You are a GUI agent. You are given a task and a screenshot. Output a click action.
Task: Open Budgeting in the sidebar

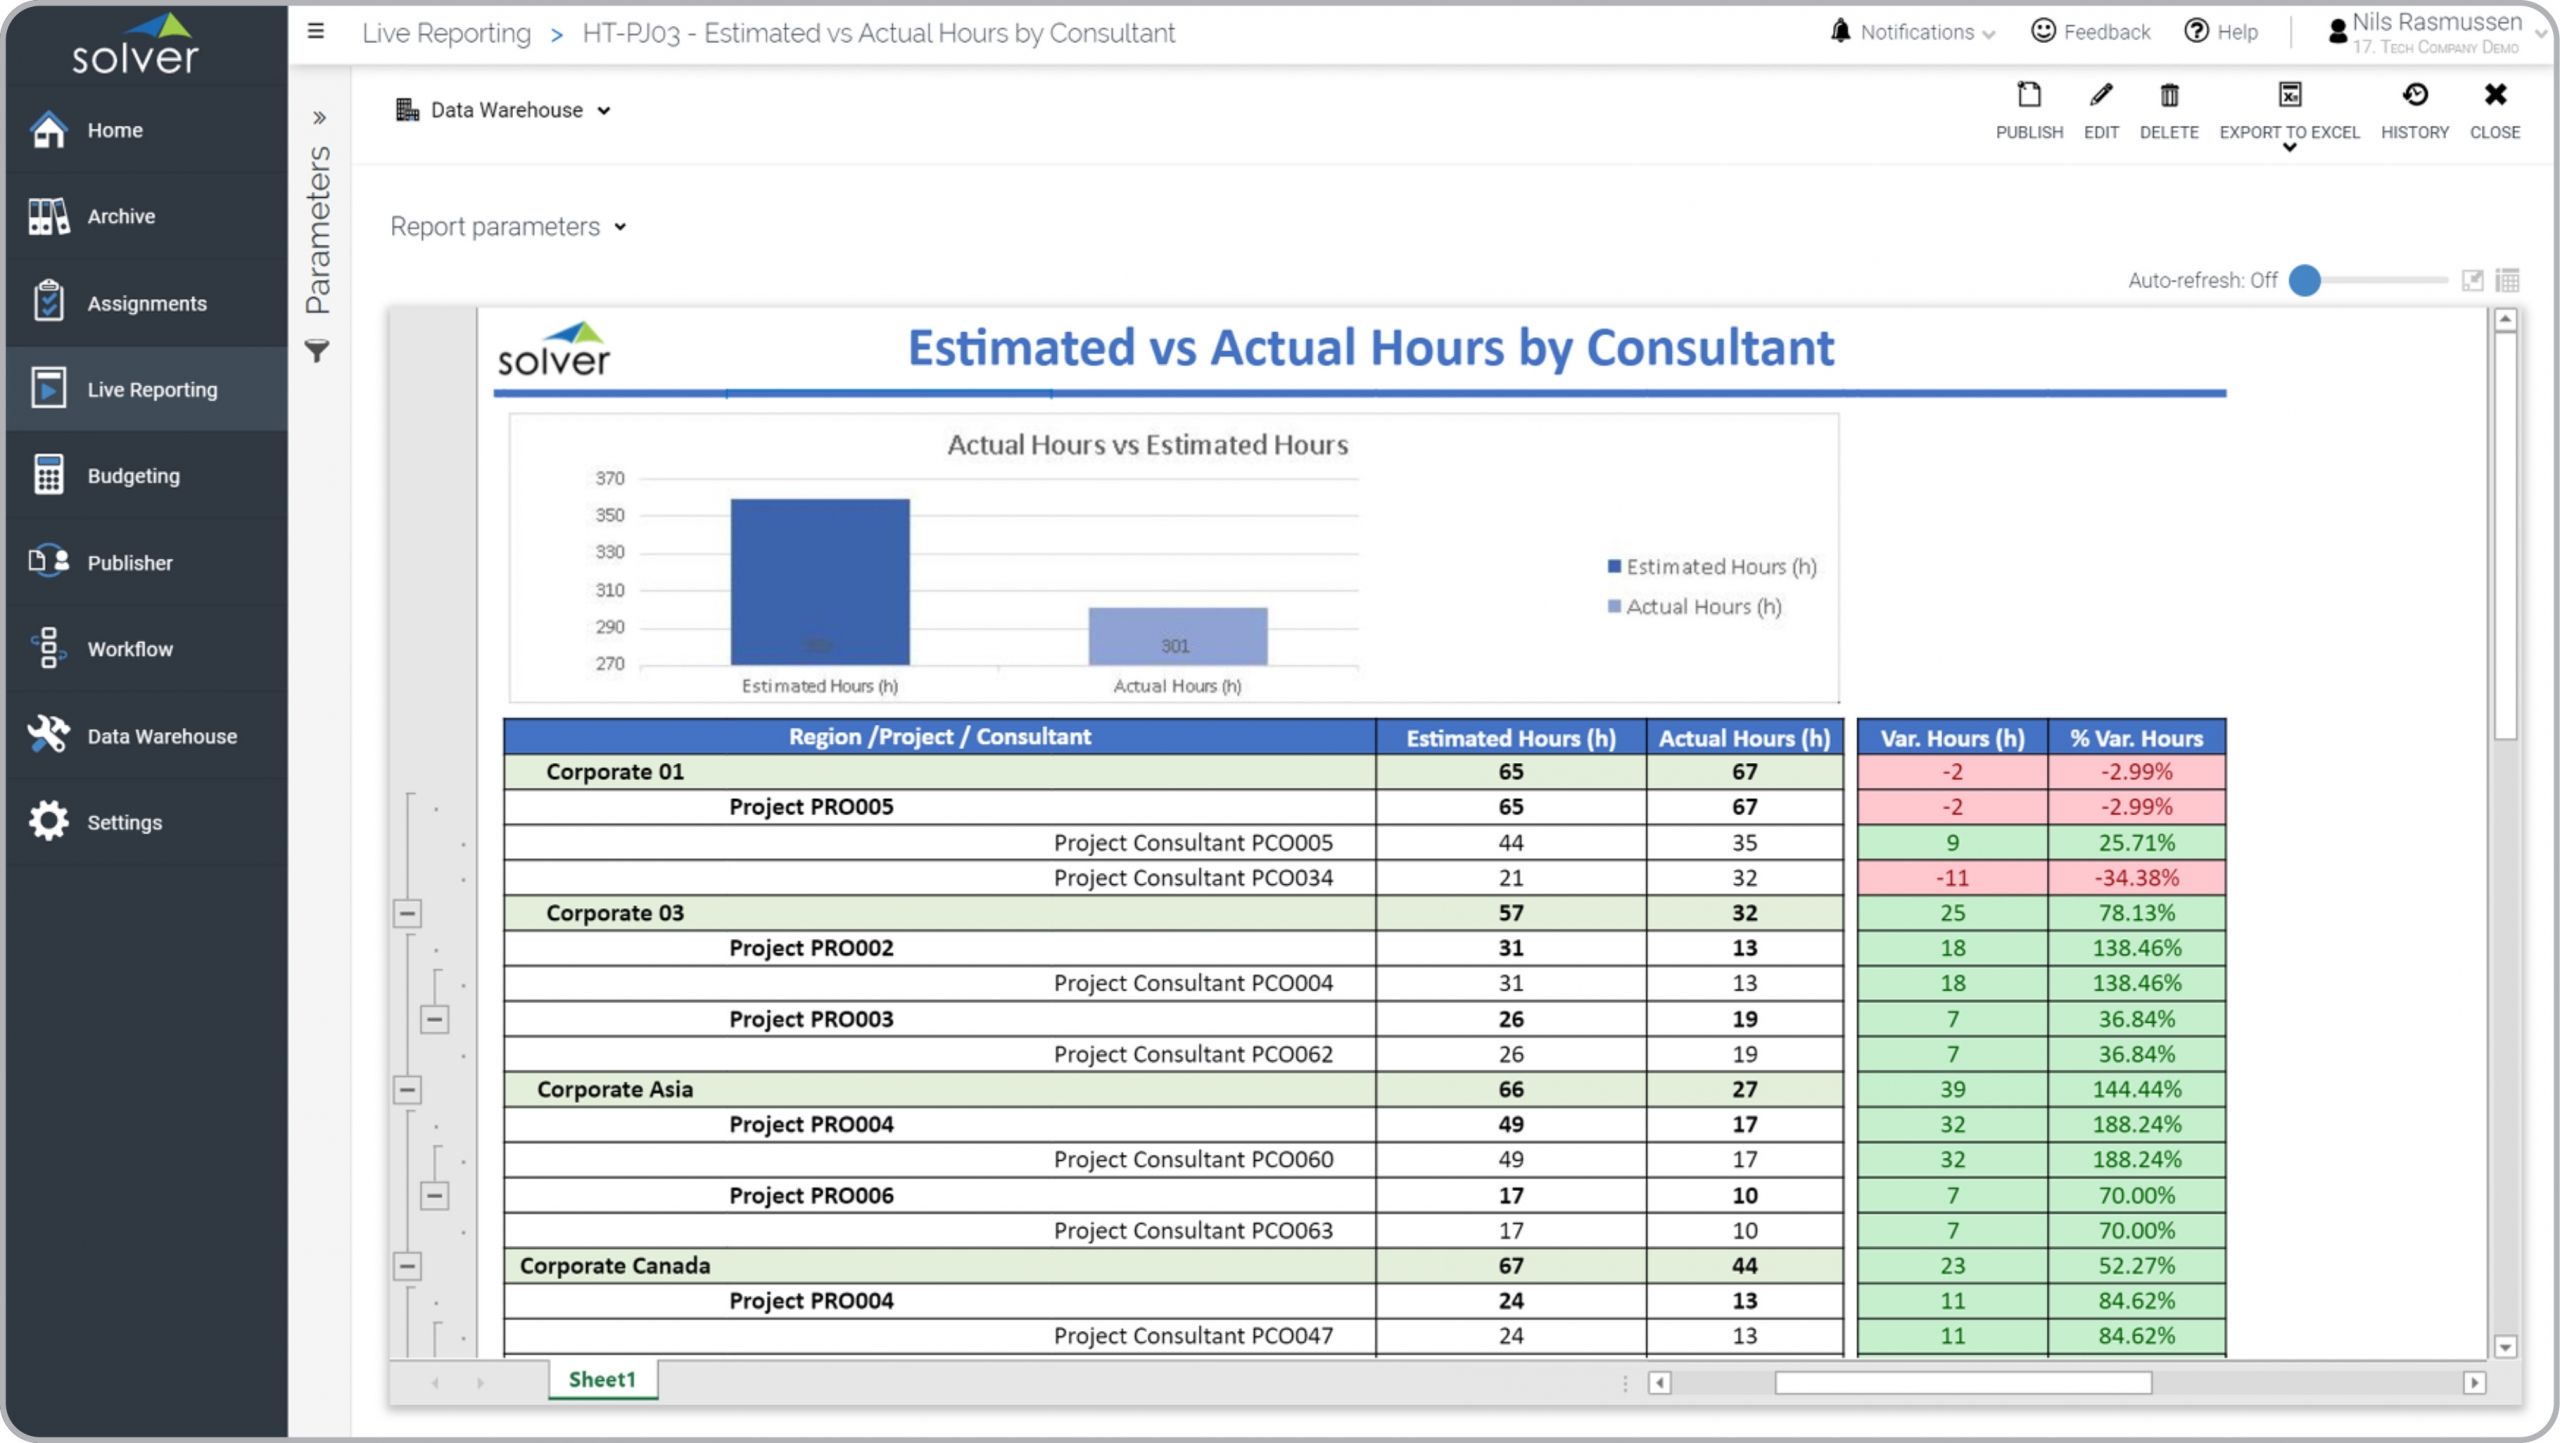click(133, 476)
